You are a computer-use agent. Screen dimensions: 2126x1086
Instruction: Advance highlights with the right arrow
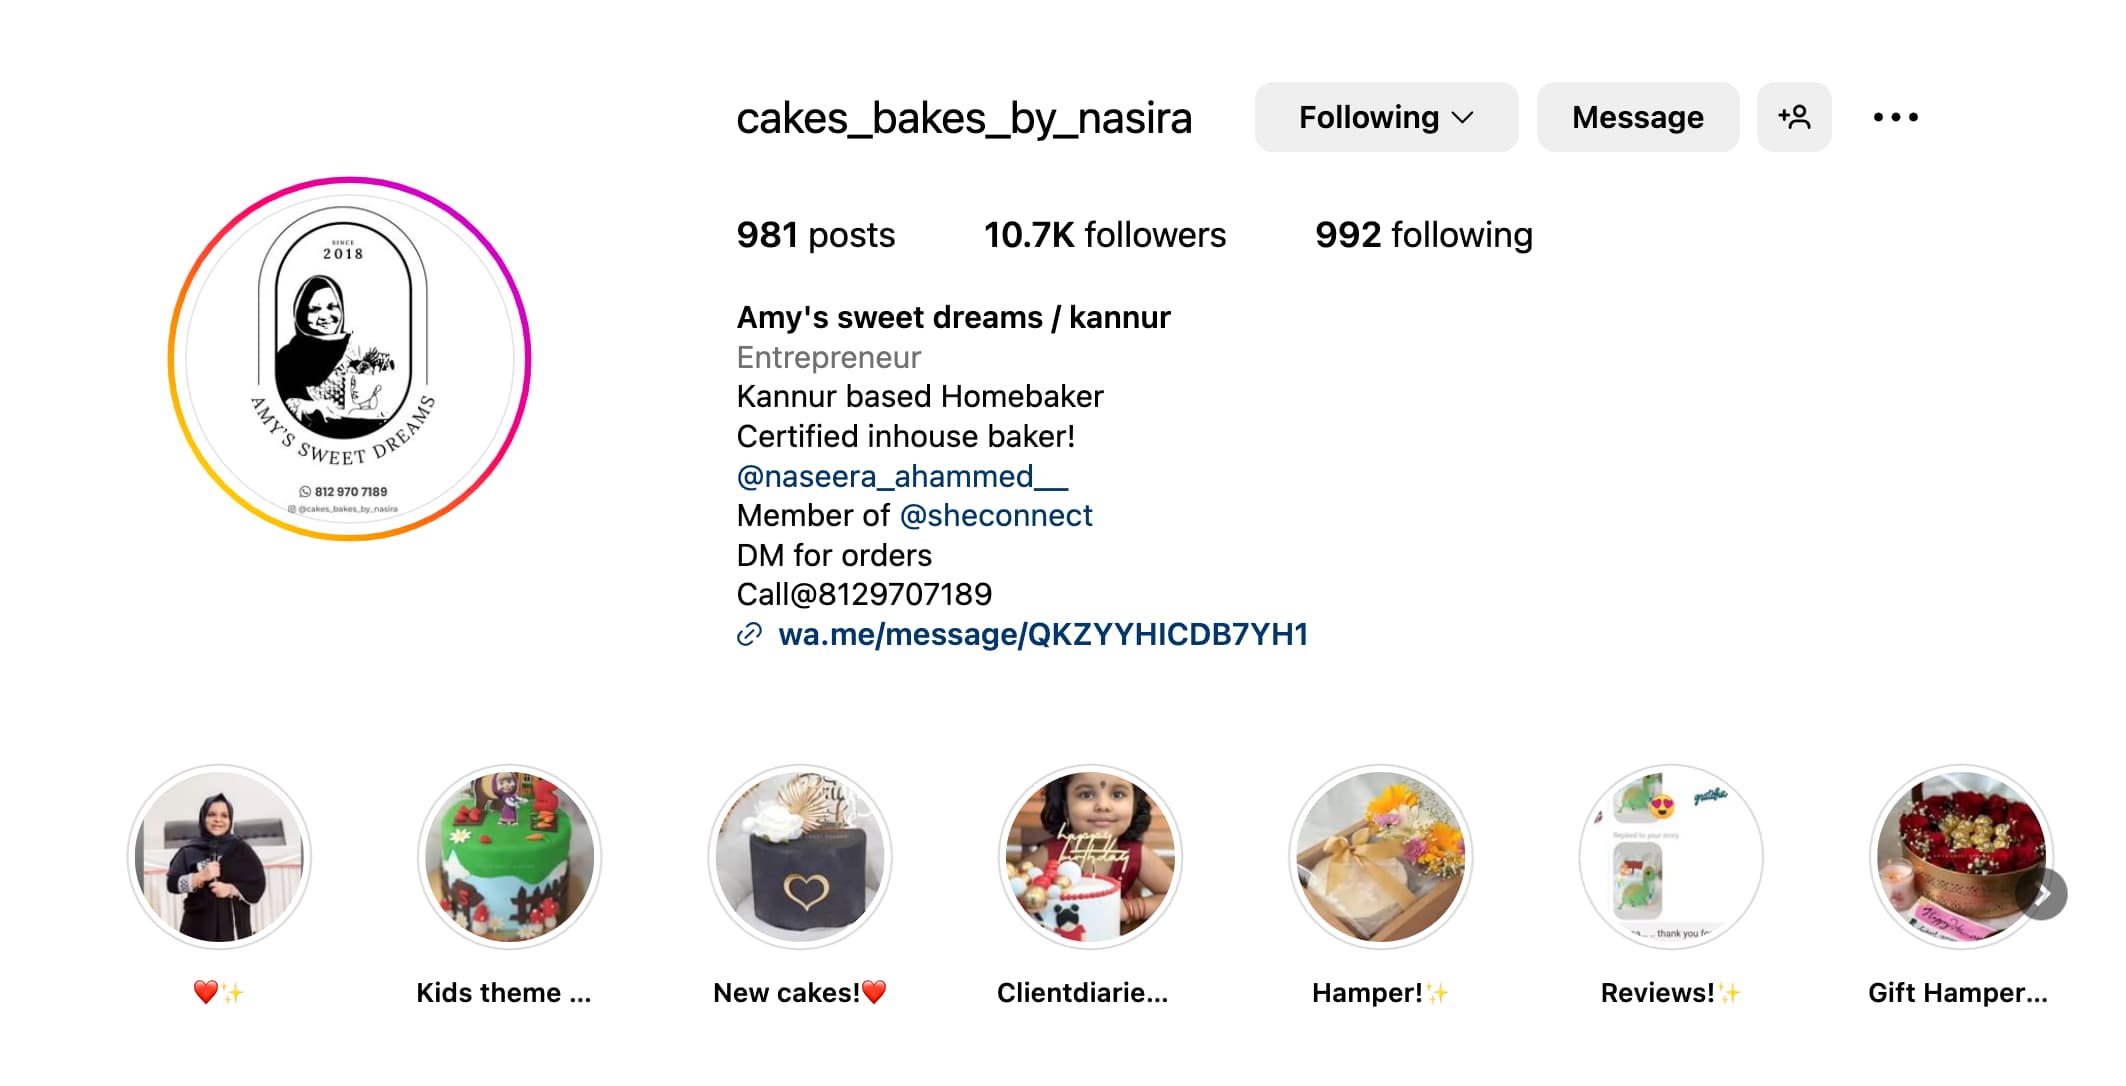point(2042,894)
